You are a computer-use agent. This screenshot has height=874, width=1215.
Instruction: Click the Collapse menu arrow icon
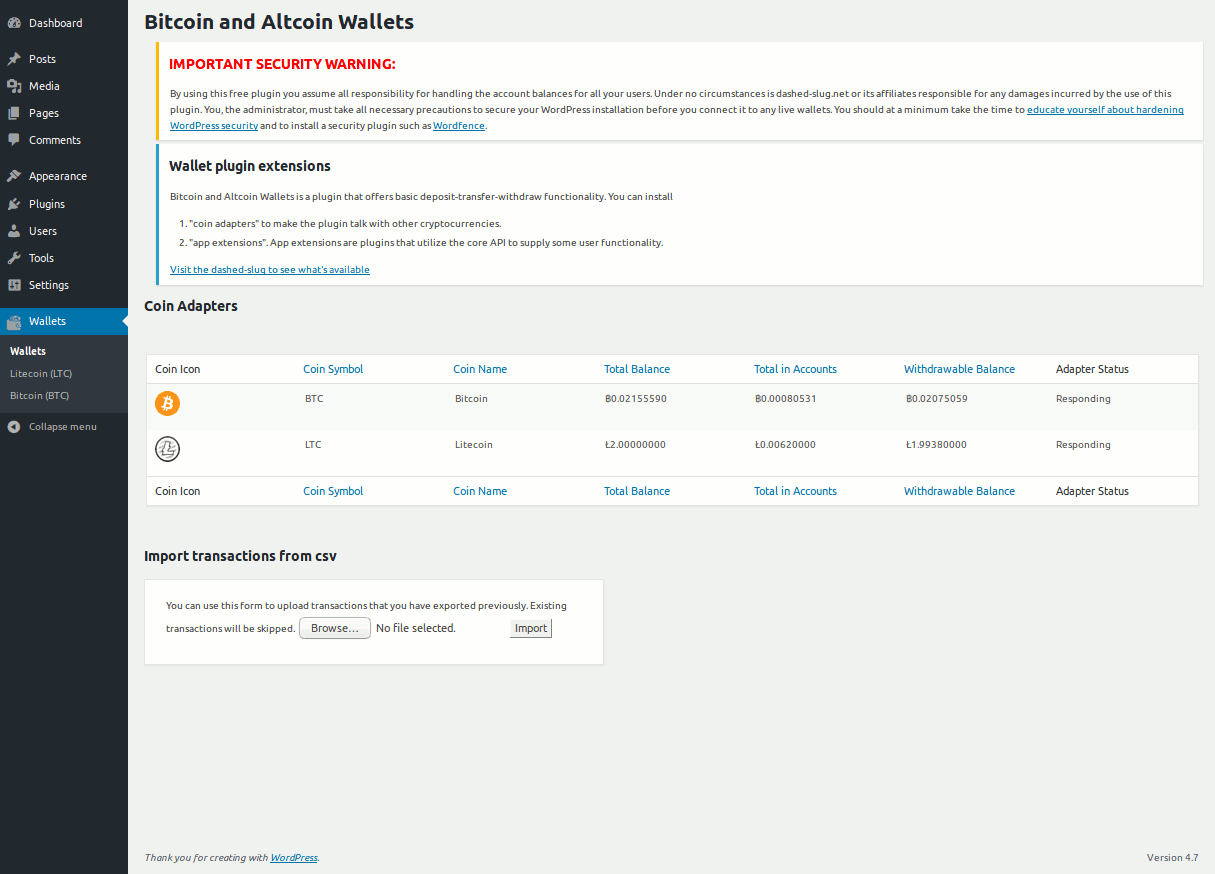tap(14, 426)
